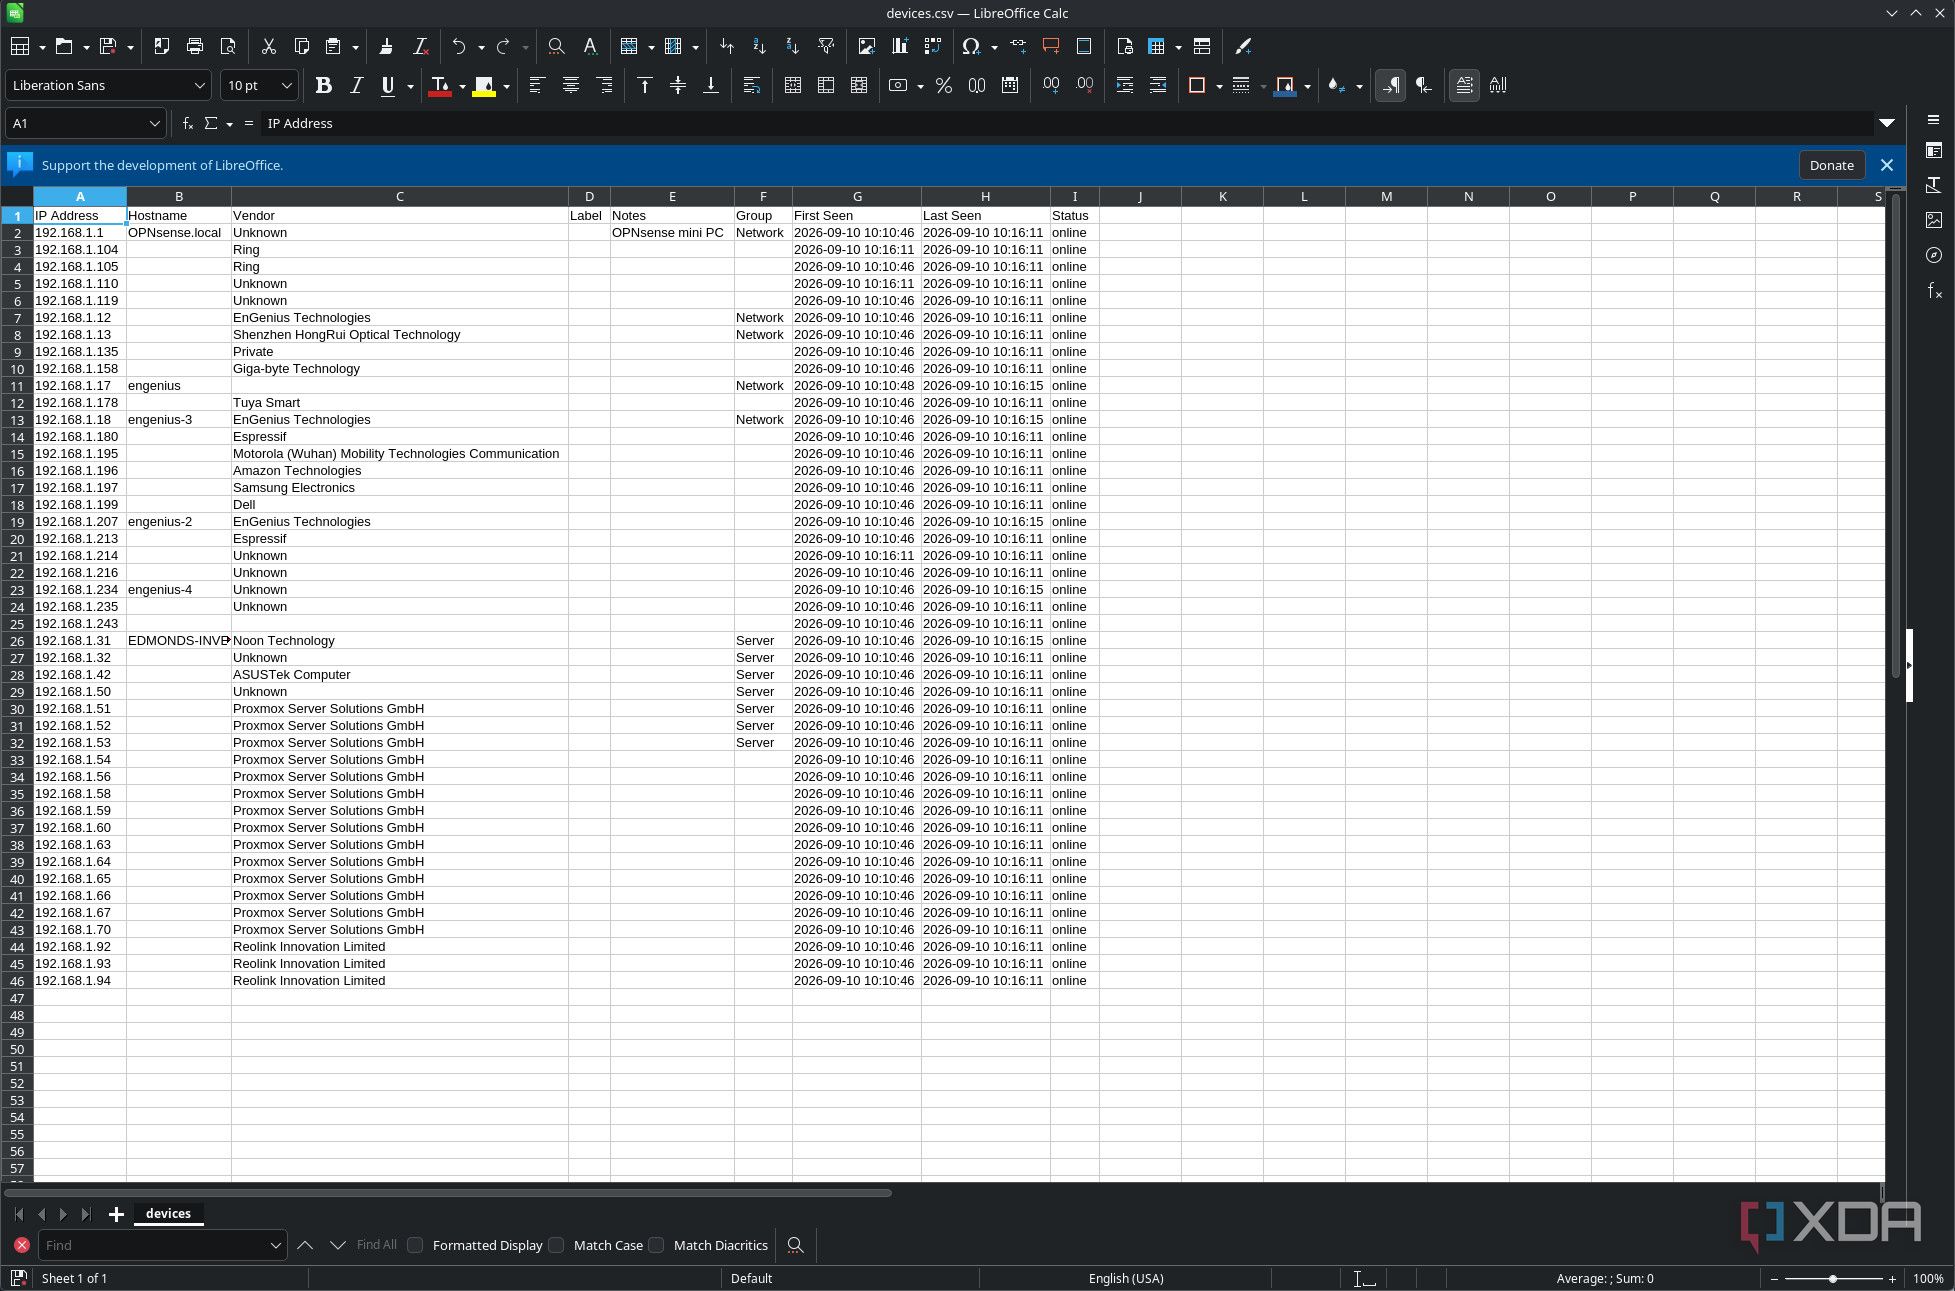Click red font color swatch
The image size is (1955, 1291).
[439, 86]
